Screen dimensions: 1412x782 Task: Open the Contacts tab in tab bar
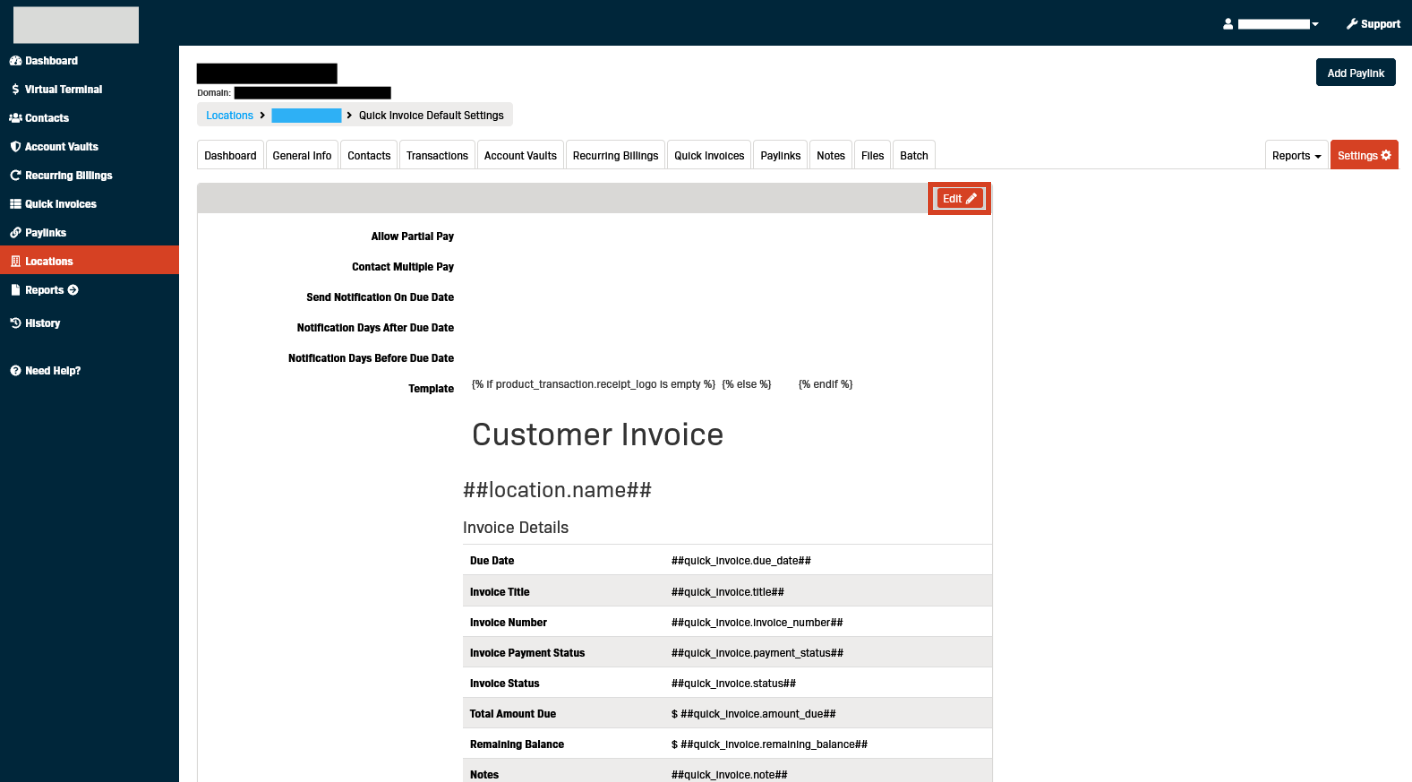(369, 156)
